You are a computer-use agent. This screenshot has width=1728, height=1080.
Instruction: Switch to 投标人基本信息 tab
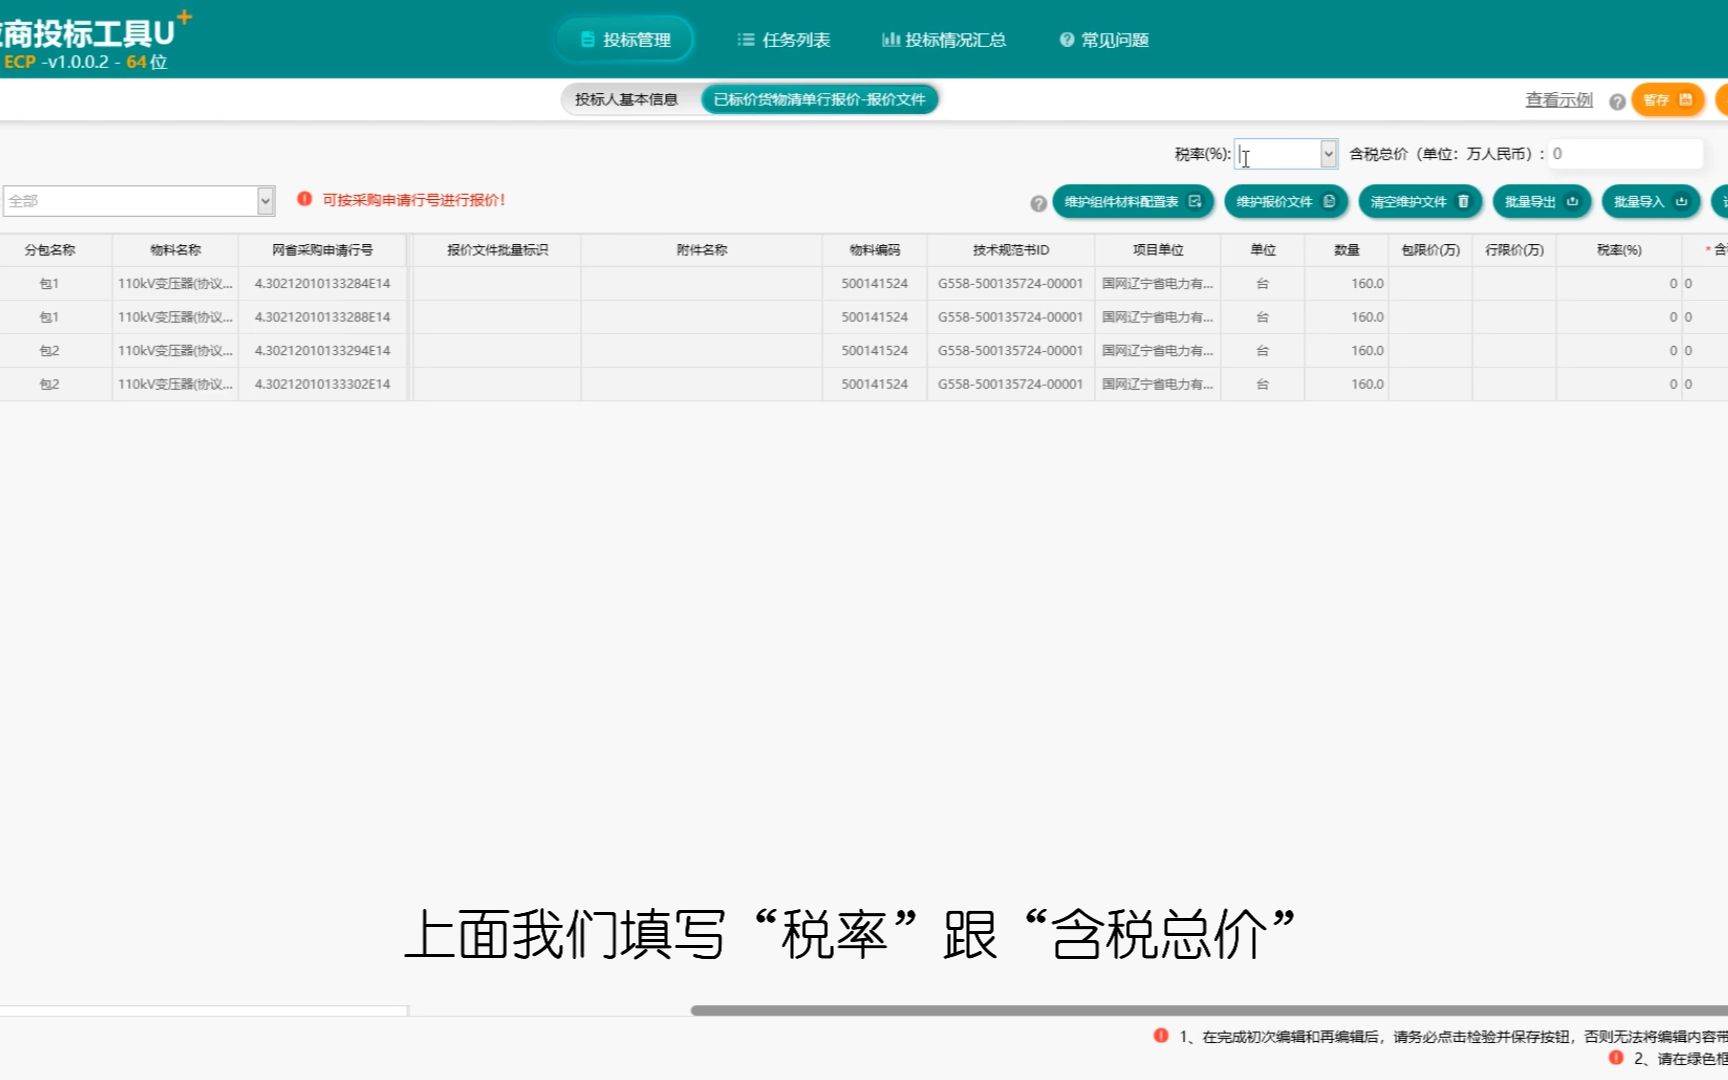click(627, 99)
